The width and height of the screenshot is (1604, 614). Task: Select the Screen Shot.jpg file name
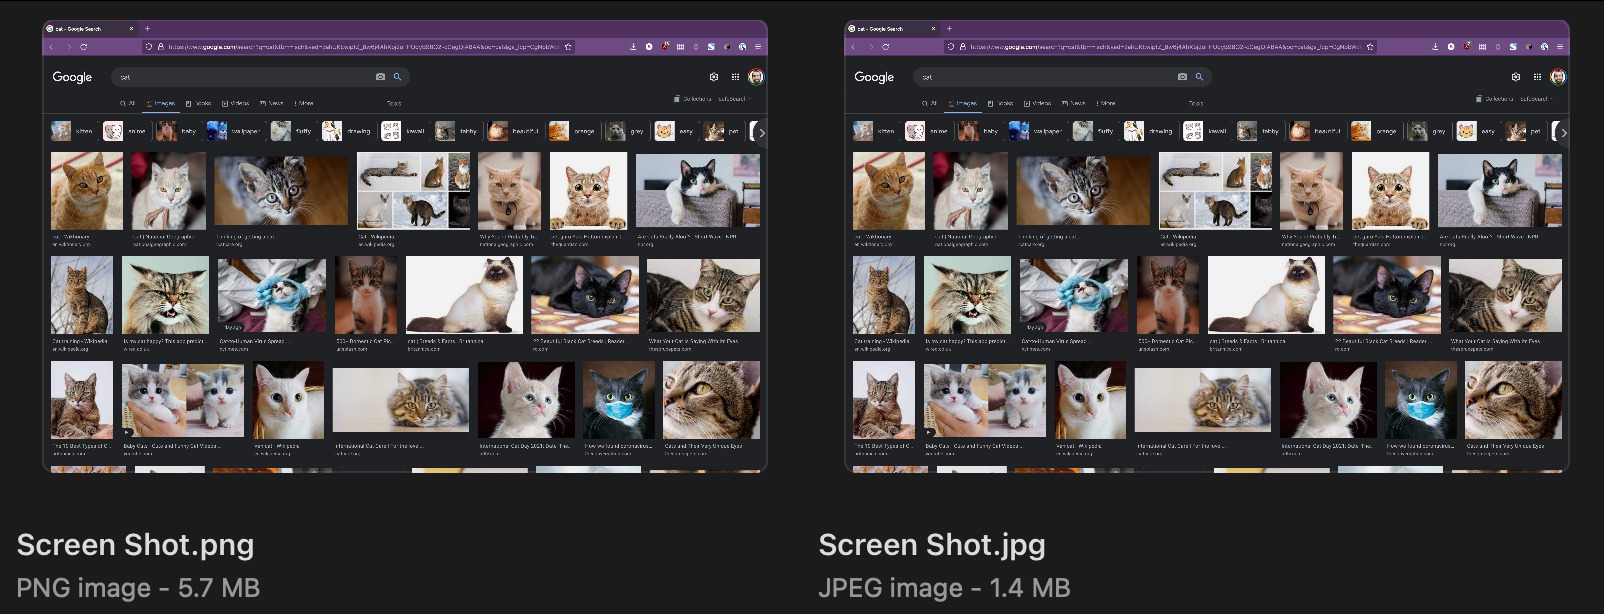pyautogui.click(x=931, y=545)
